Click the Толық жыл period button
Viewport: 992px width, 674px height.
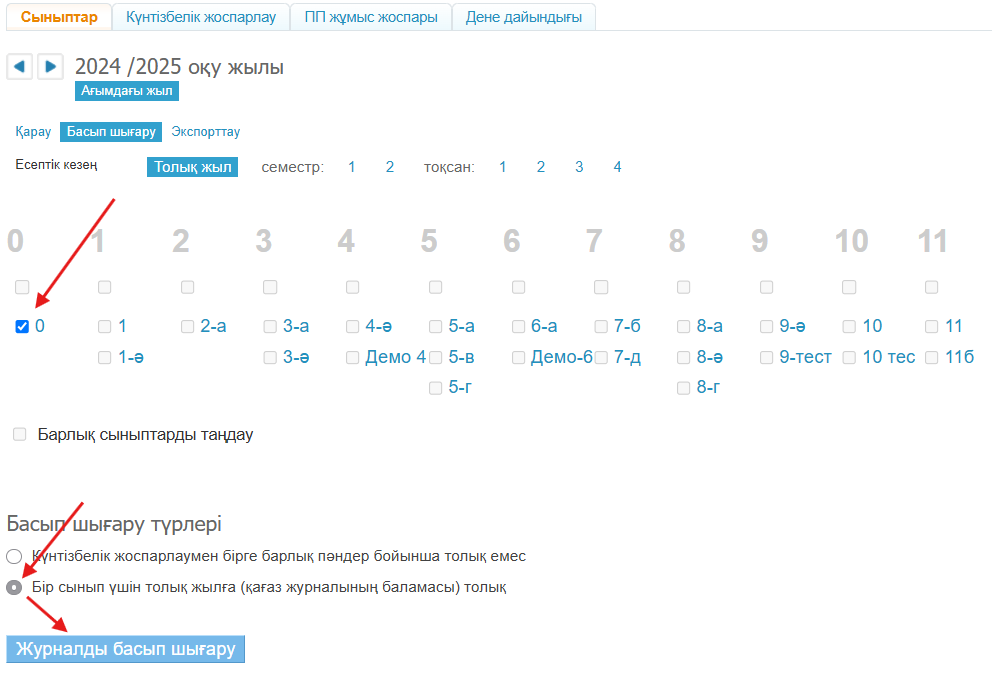[192, 166]
